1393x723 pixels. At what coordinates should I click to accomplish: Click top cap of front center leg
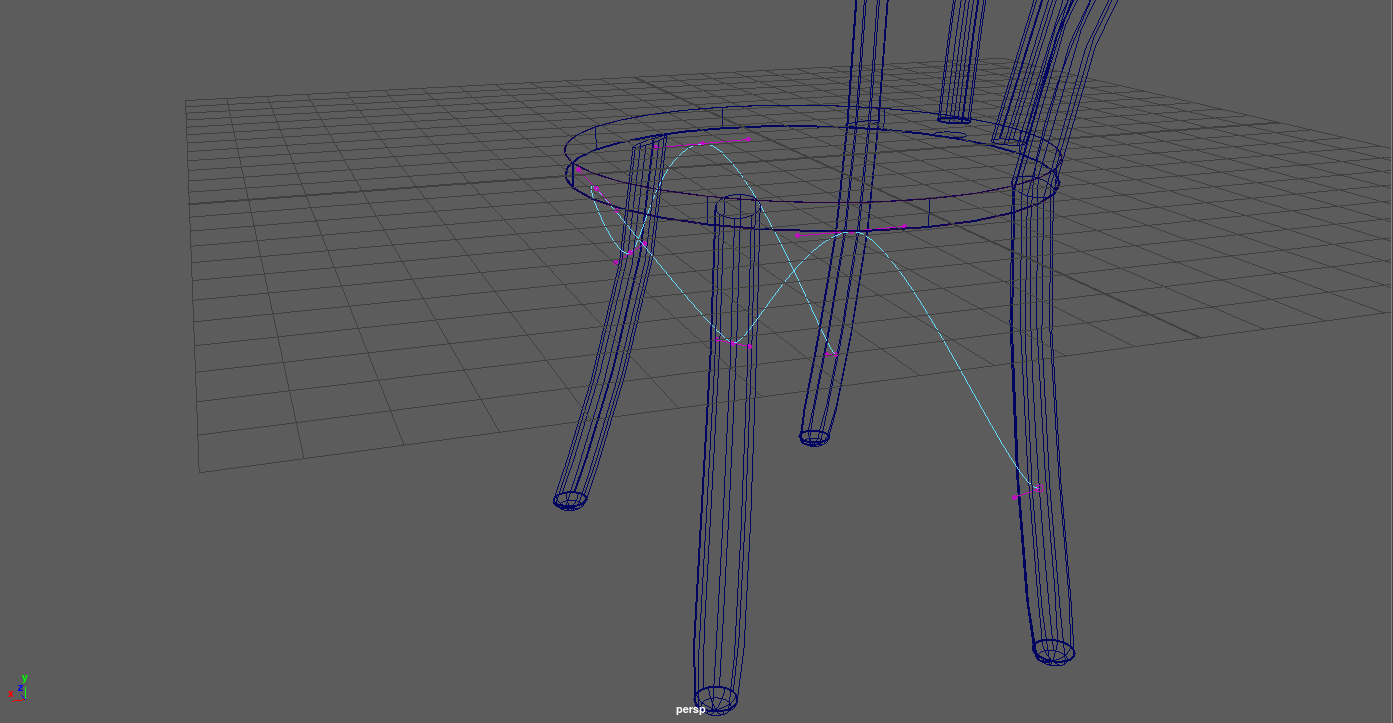(x=737, y=208)
